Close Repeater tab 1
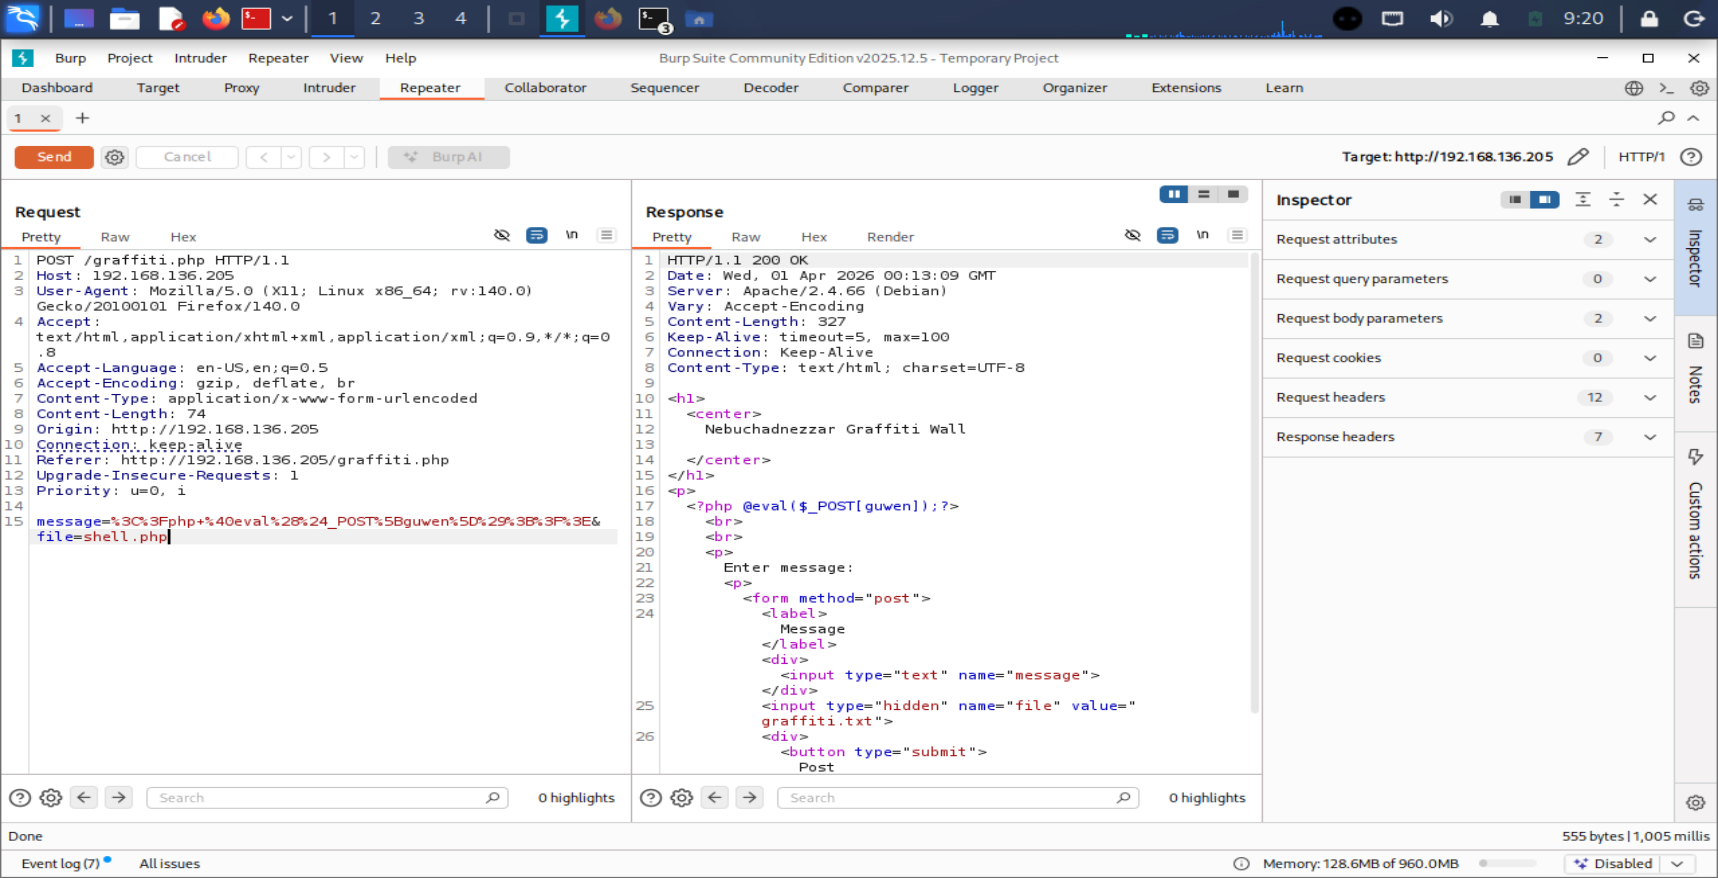The image size is (1718, 878). pyautogui.click(x=45, y=118)
